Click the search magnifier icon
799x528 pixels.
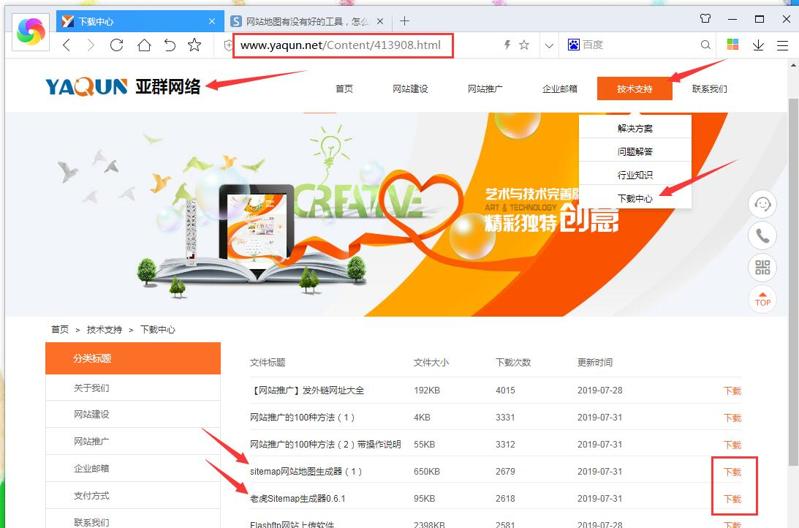pyautogui.click(x=705, y=45)
